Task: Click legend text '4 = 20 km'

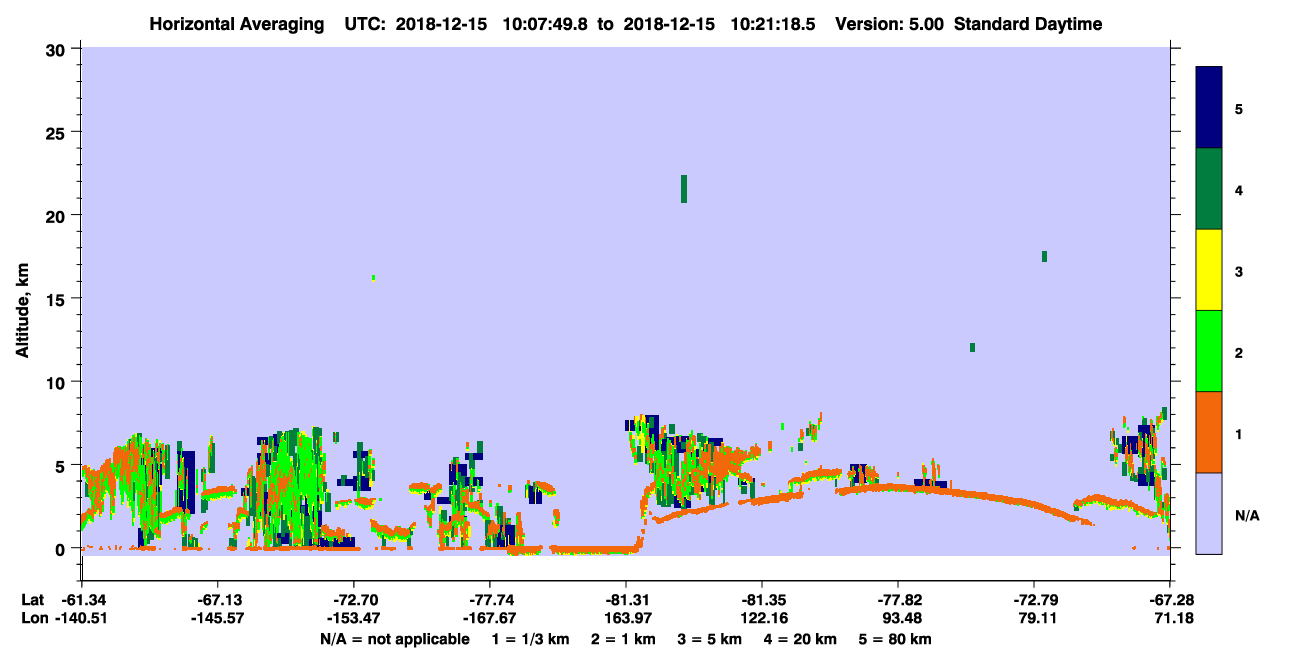Action: click(802, 639)
